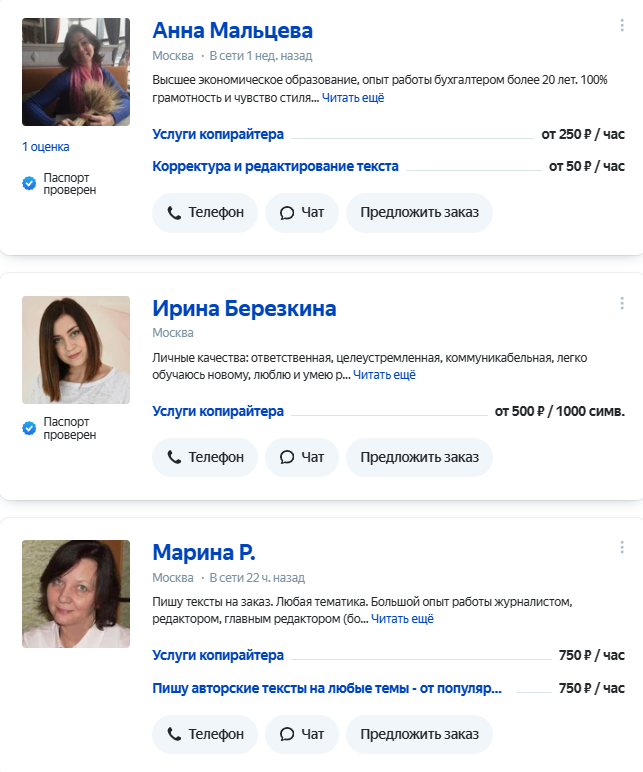This screenshot has width=643, height=772.
Task: Expand Анна Мальцева description with Читать ещё
Action: pos(353,98)
